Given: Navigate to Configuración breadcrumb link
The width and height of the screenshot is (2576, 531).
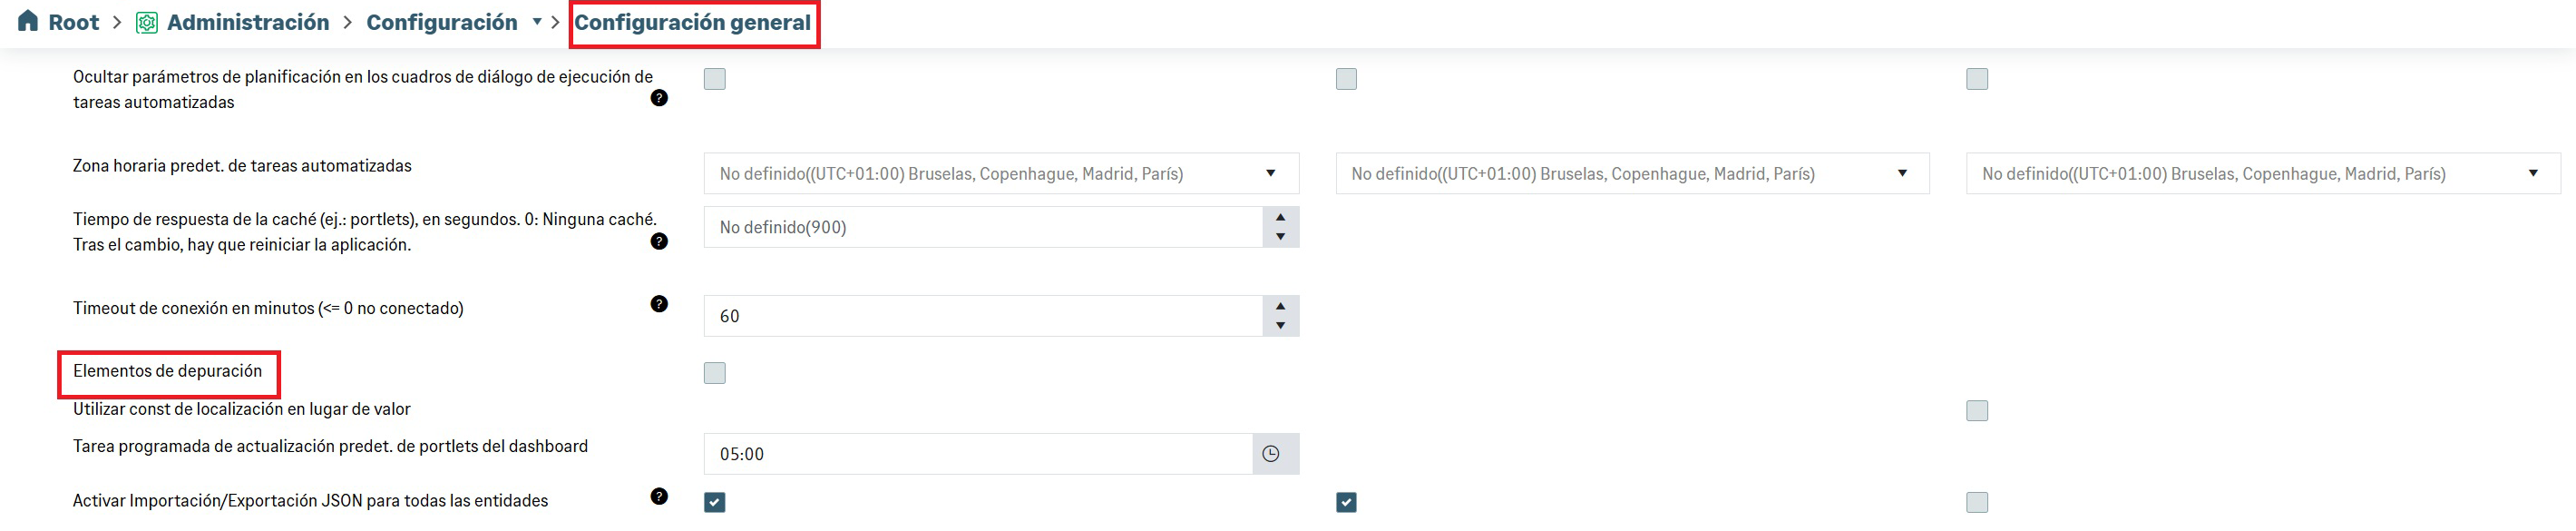Looking at the screenshot, I should pyautogui.click(x=441, y=22).
